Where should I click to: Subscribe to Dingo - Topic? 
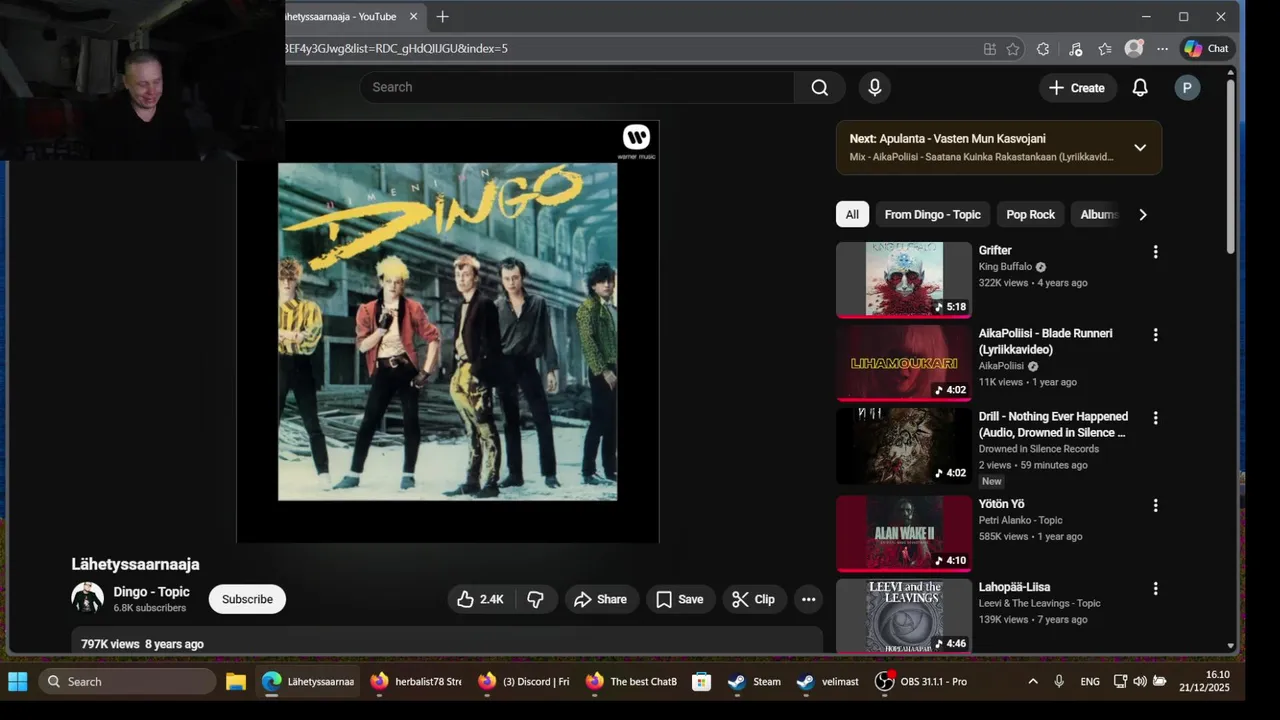pyautogui.click(x=247, y=599)
